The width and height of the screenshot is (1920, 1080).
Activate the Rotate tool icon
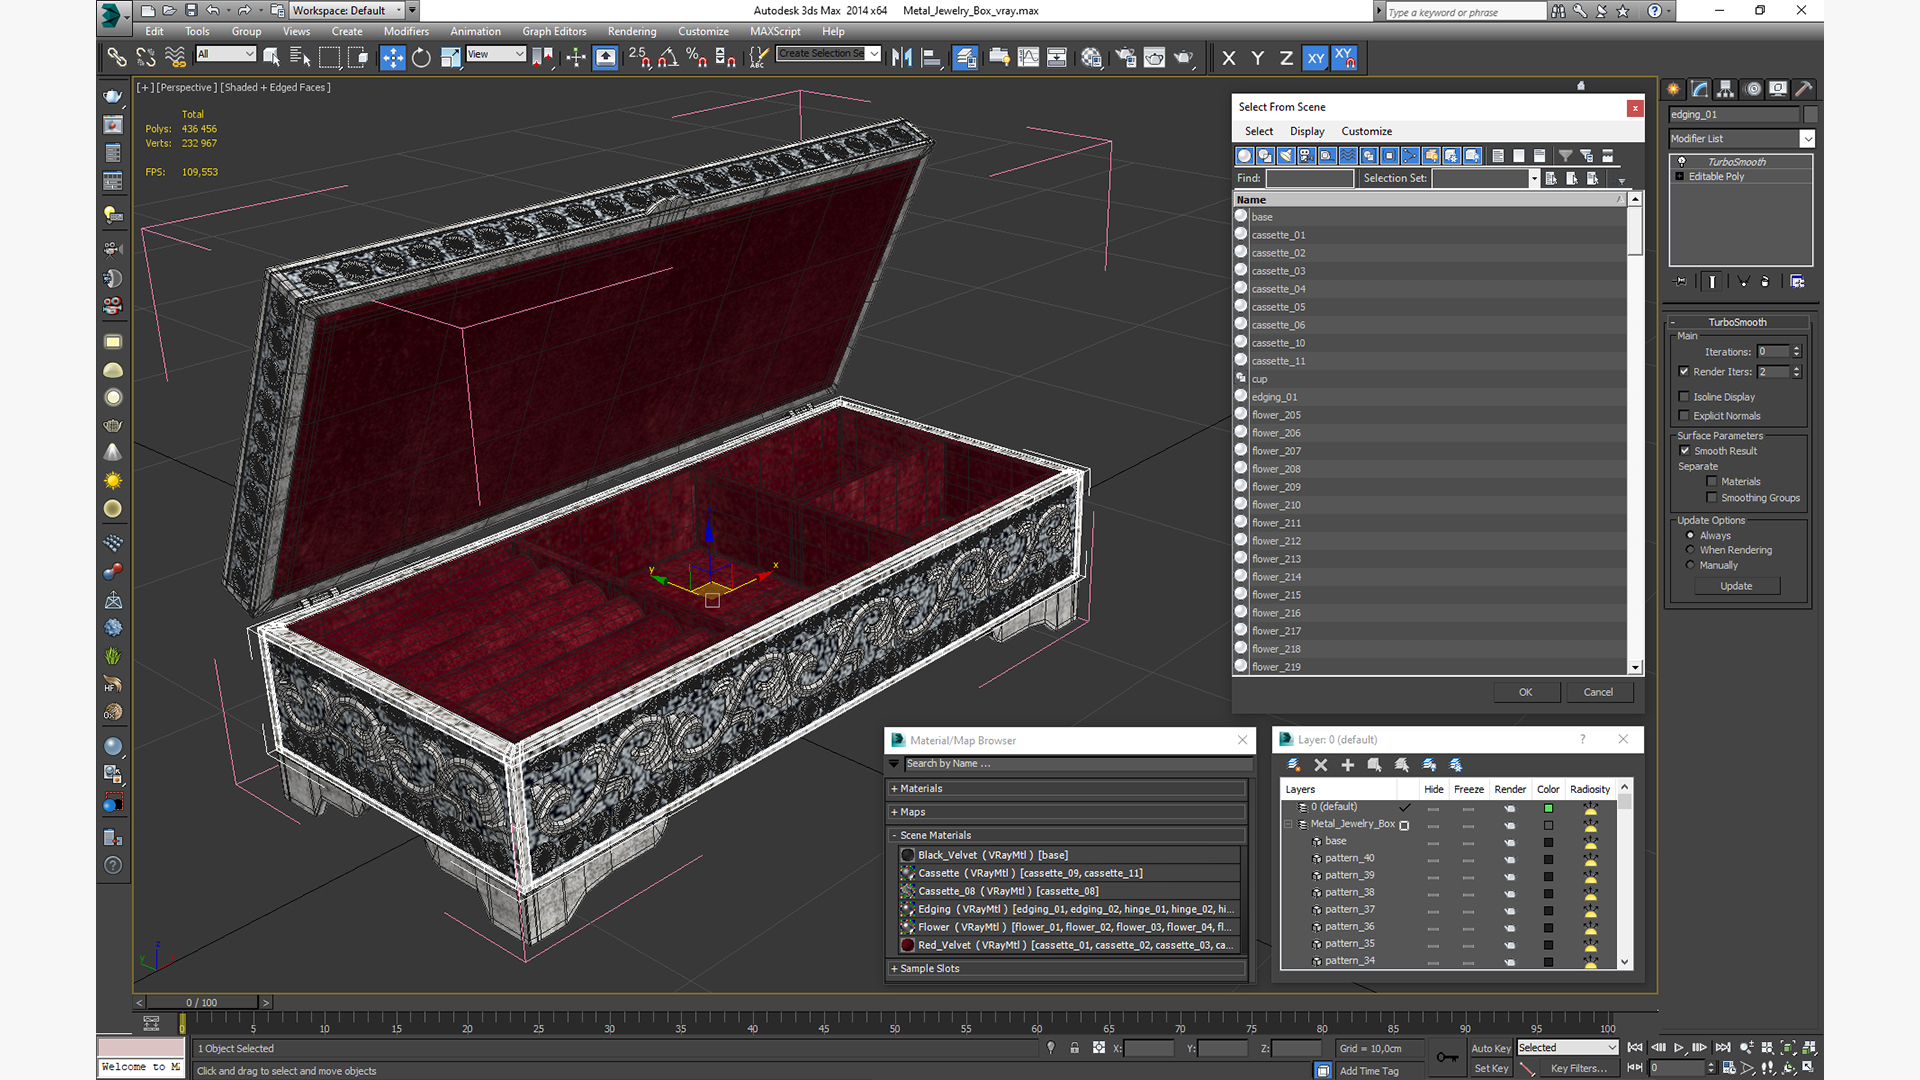pyautogui.click(x=421, y=58)
